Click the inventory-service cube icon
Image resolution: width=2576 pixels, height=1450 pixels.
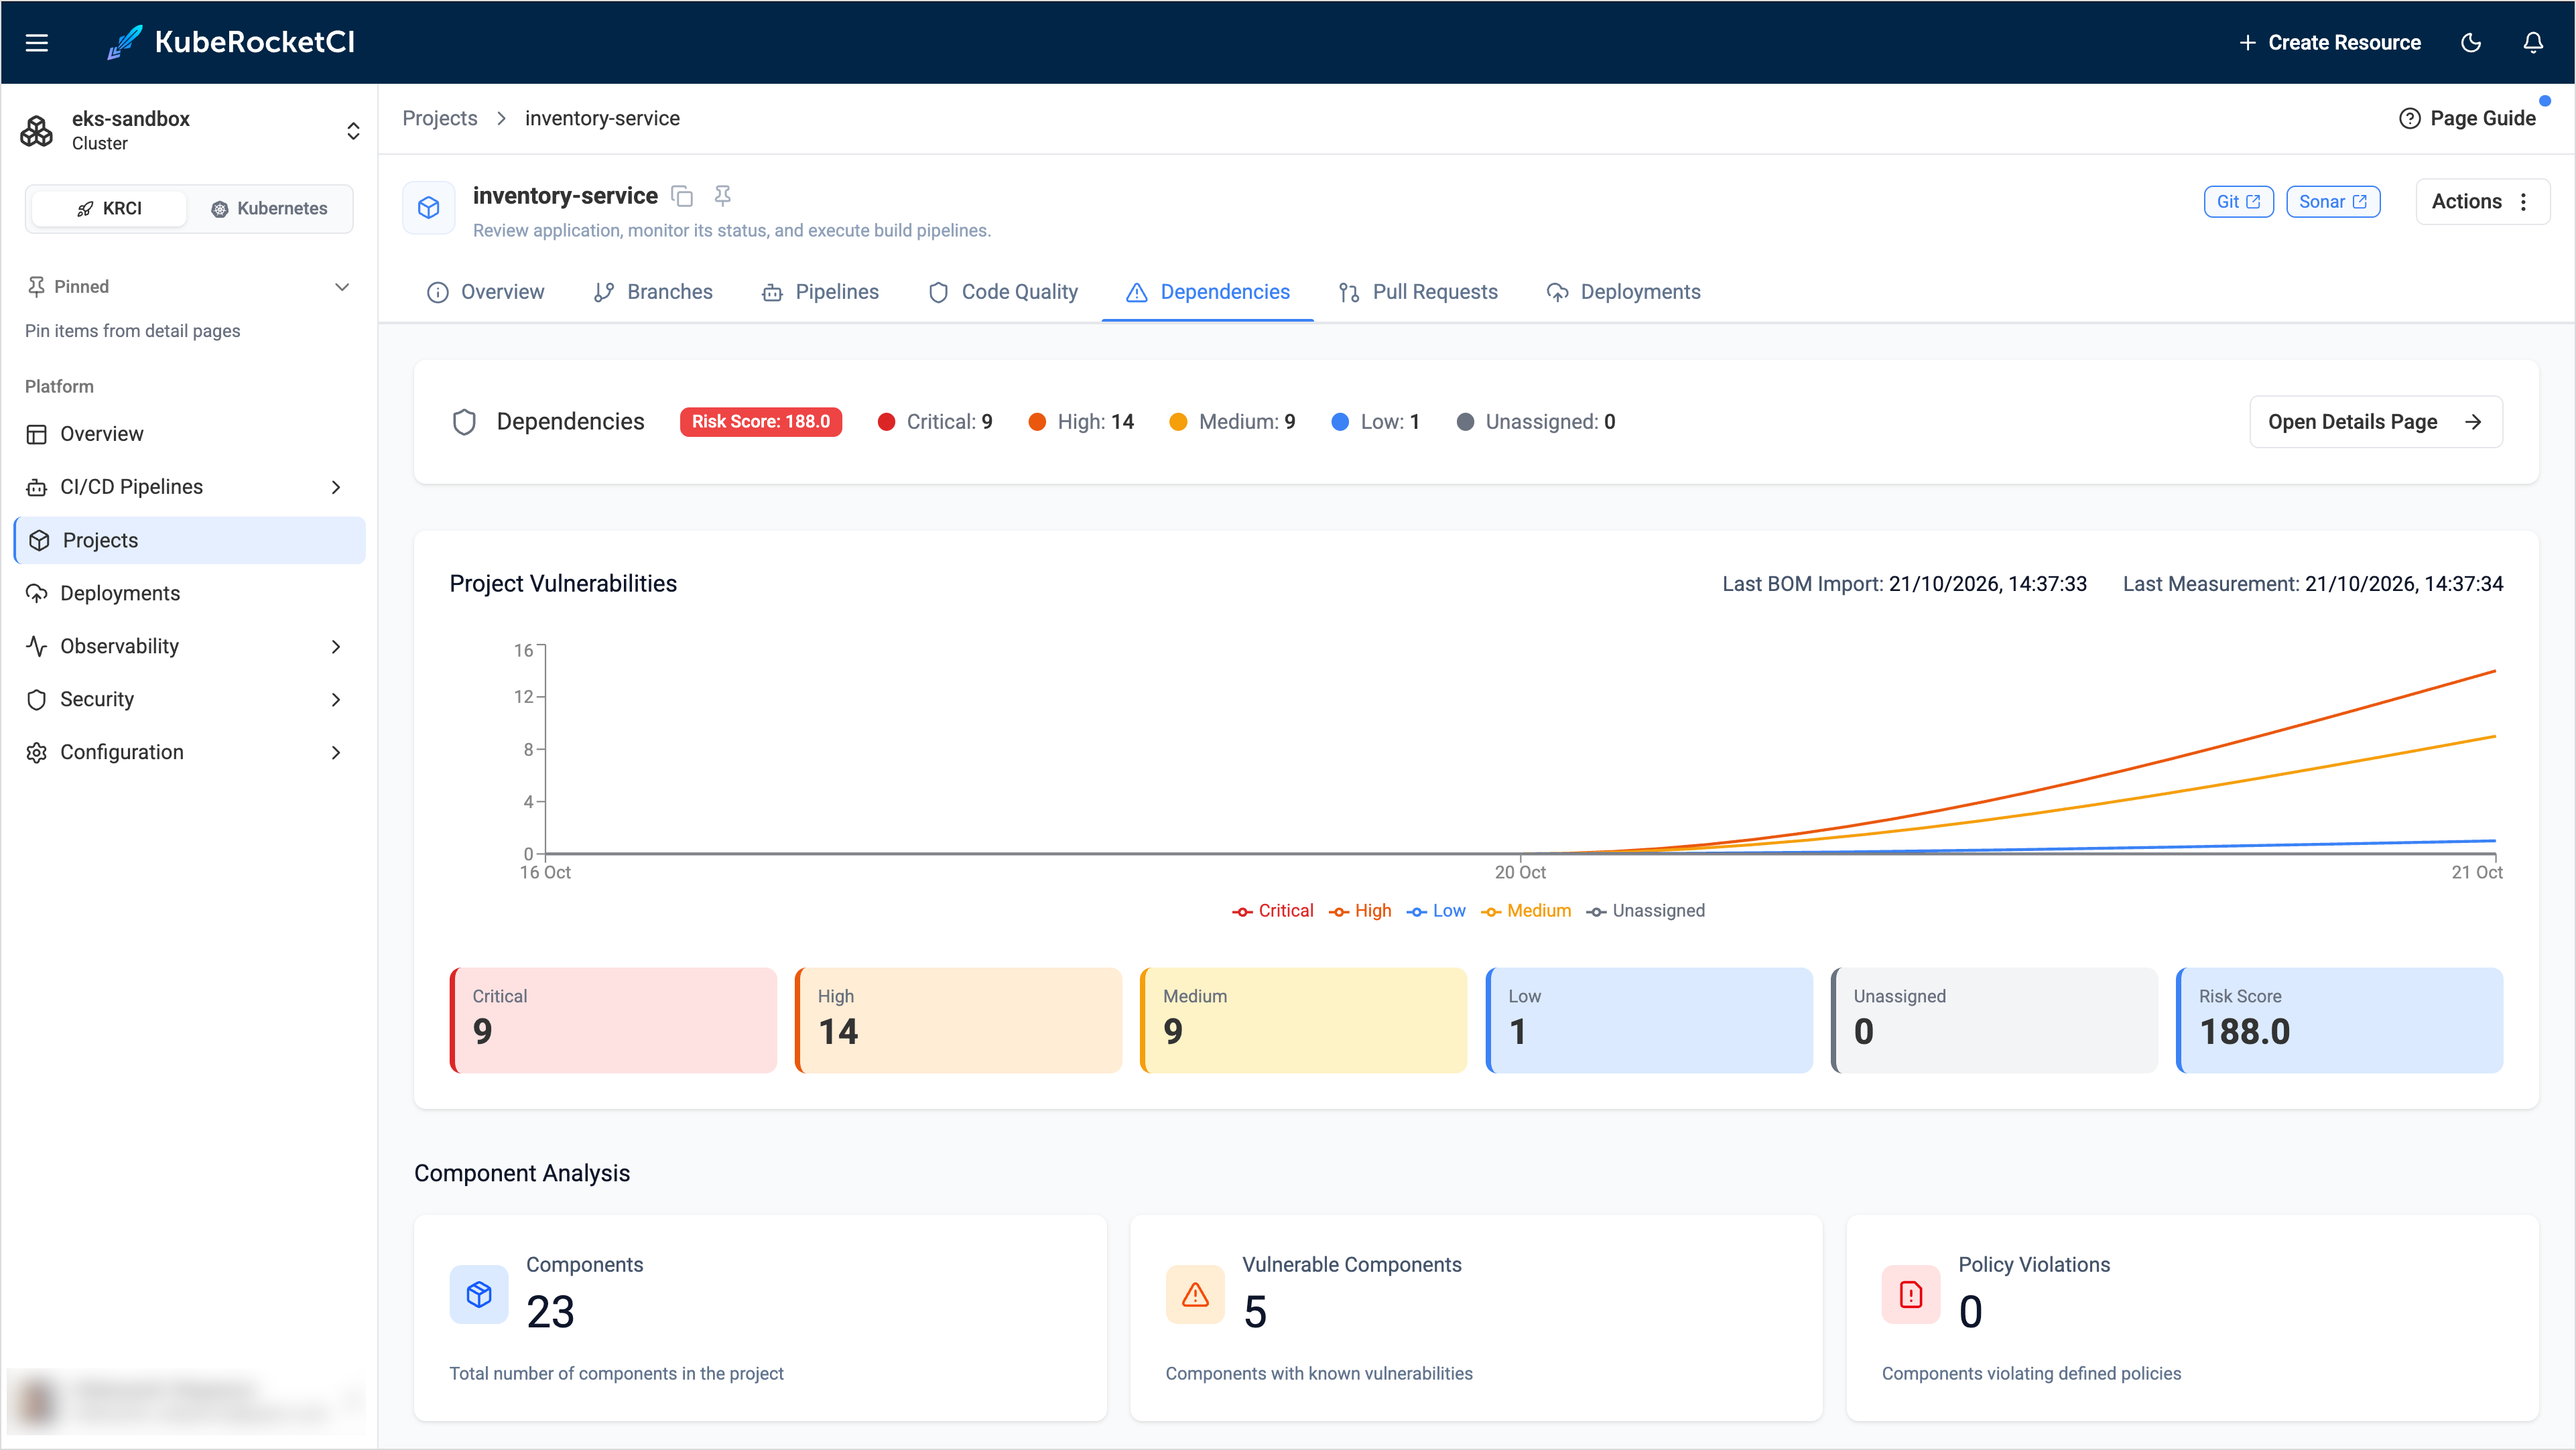[429, 207]
